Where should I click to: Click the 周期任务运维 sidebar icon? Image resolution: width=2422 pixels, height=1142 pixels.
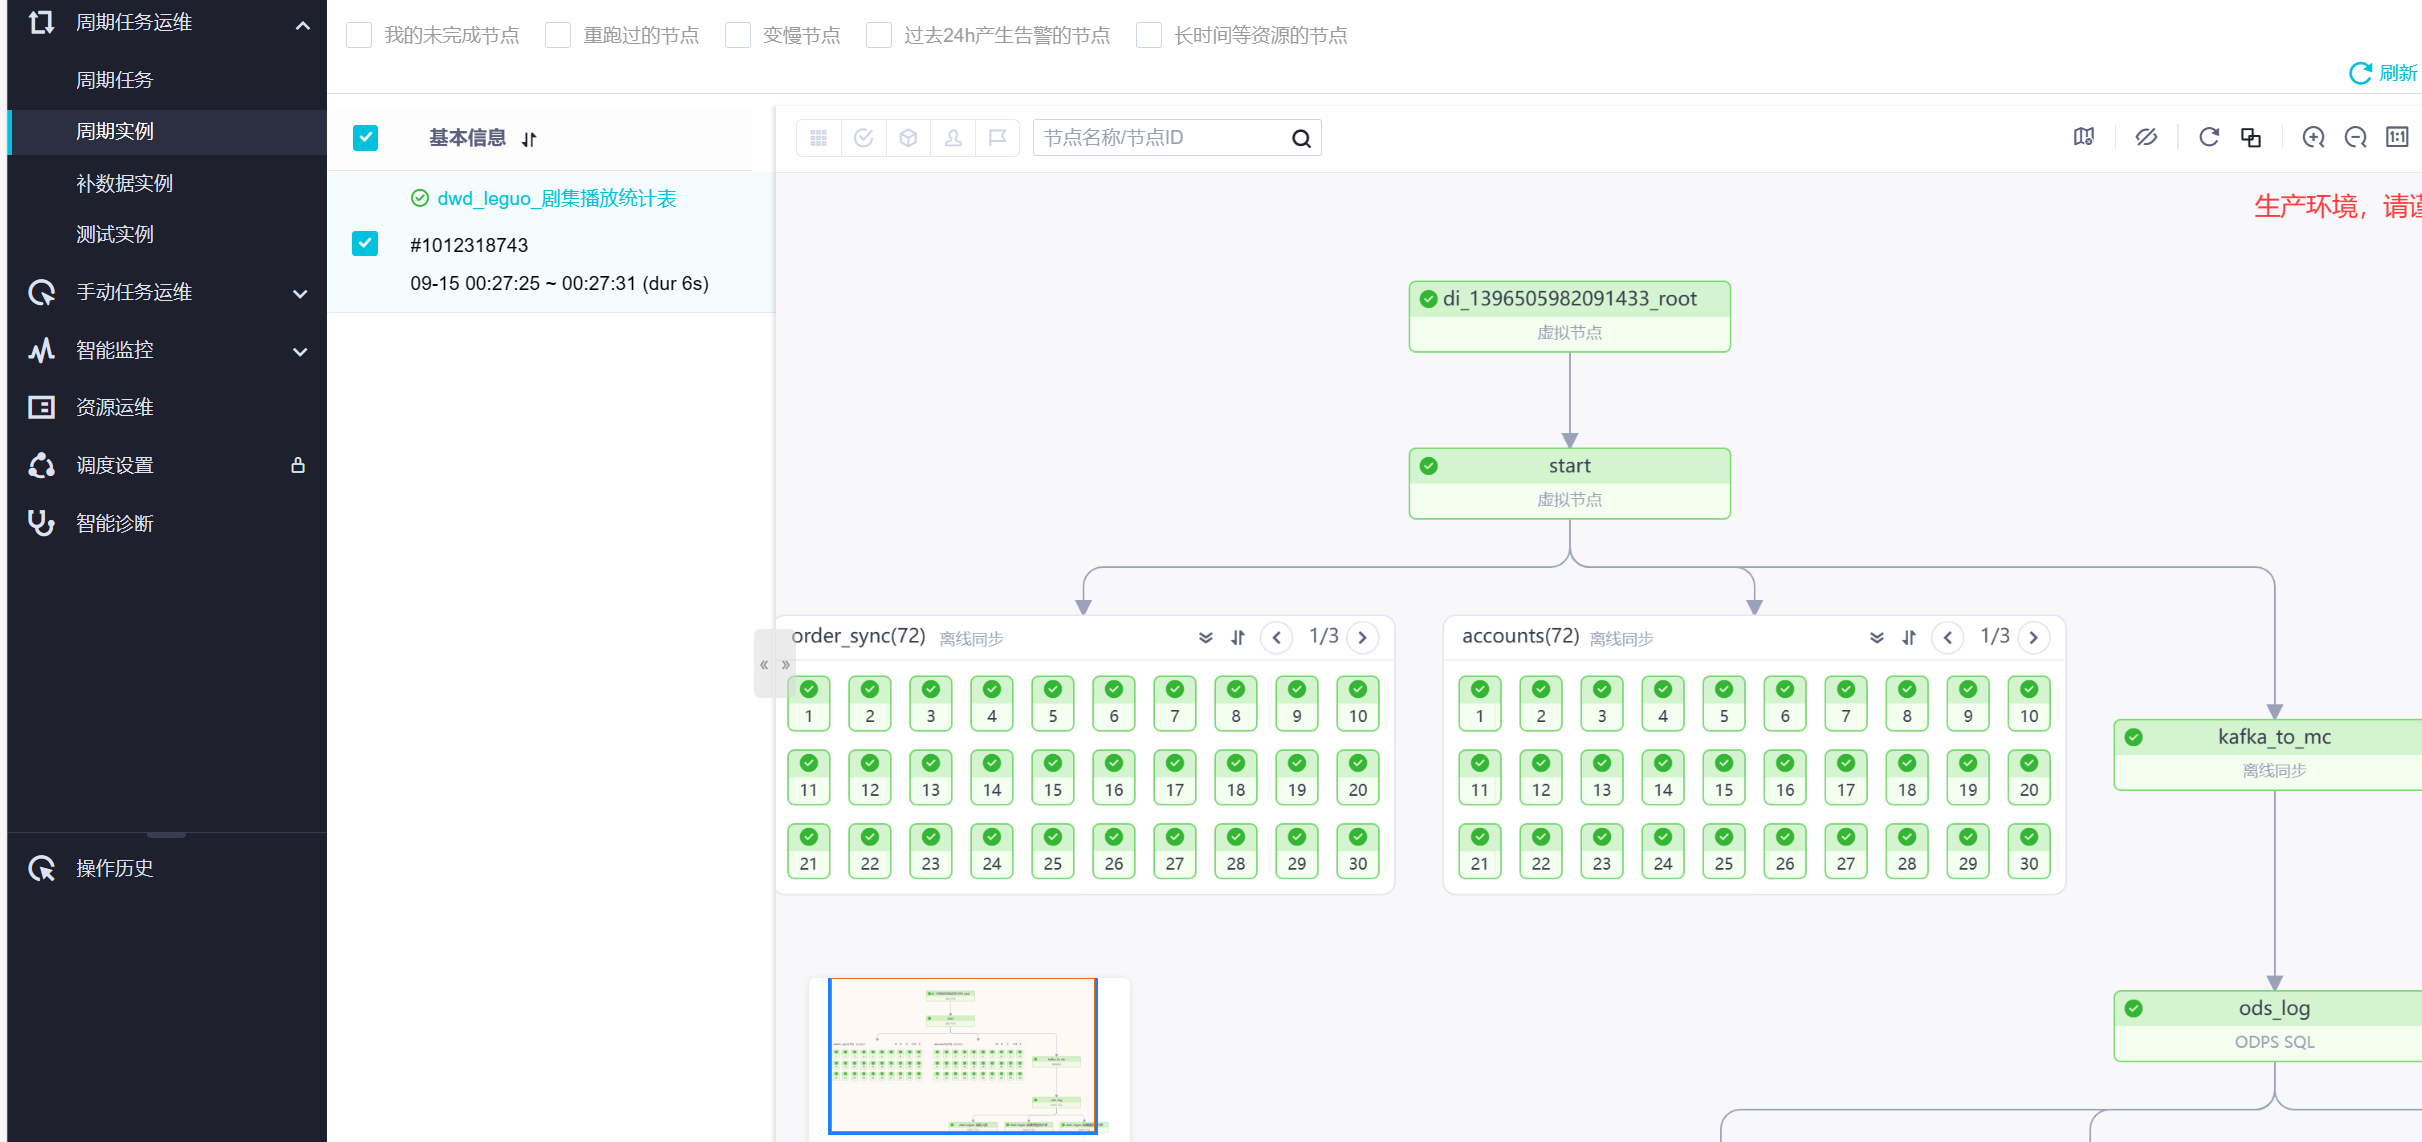pos(41,22)
